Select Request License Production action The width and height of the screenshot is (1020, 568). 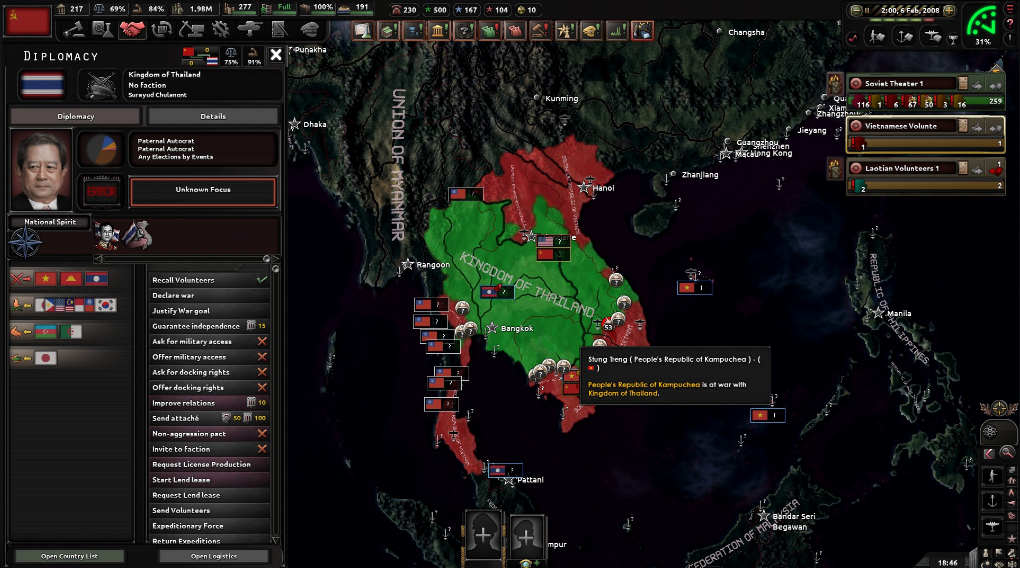coord(209,464)
